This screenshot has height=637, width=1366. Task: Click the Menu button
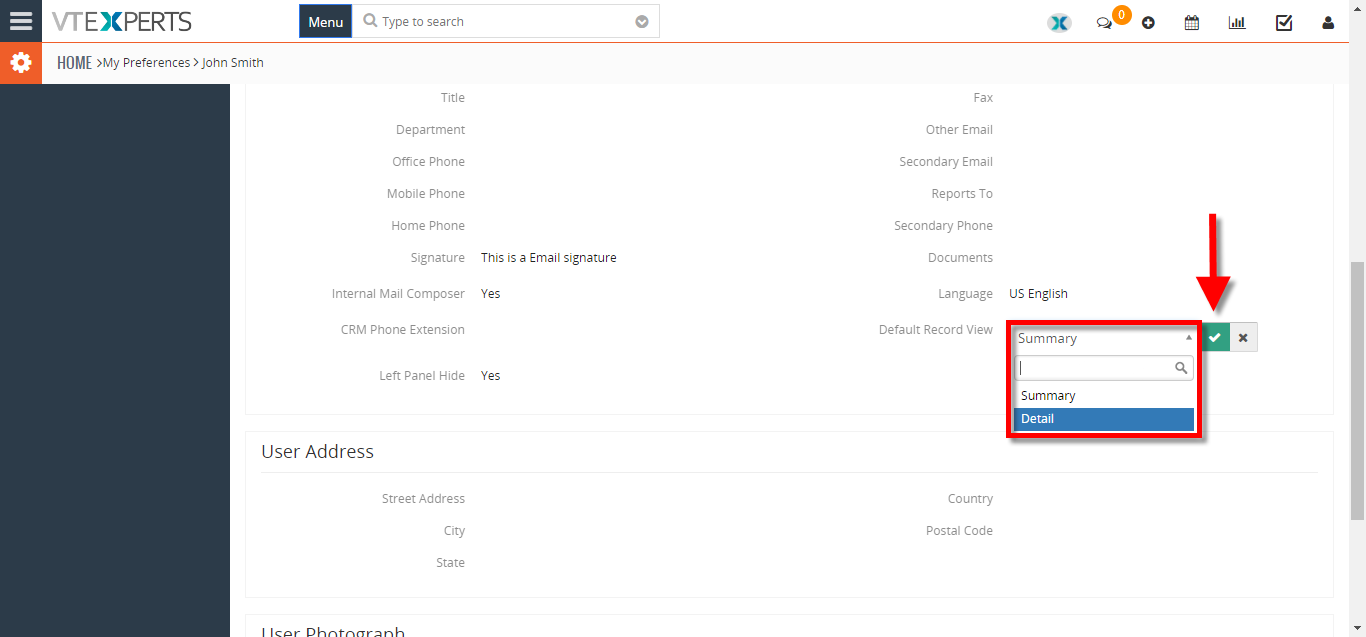coord(326,21)
